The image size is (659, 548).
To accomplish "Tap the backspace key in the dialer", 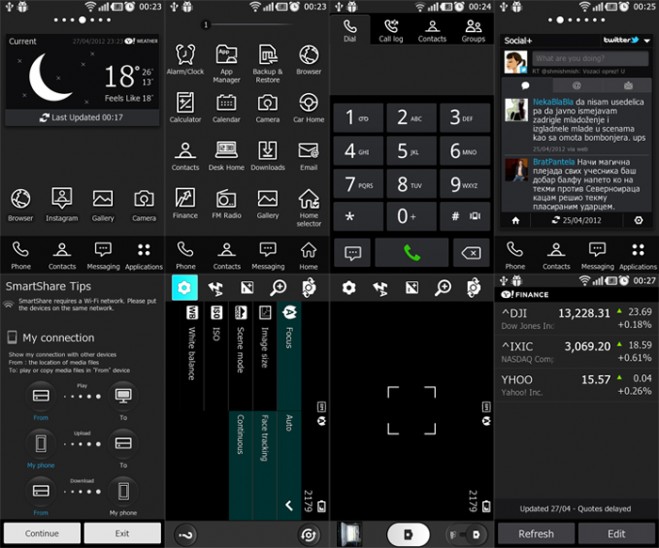I will click(471, 253).
